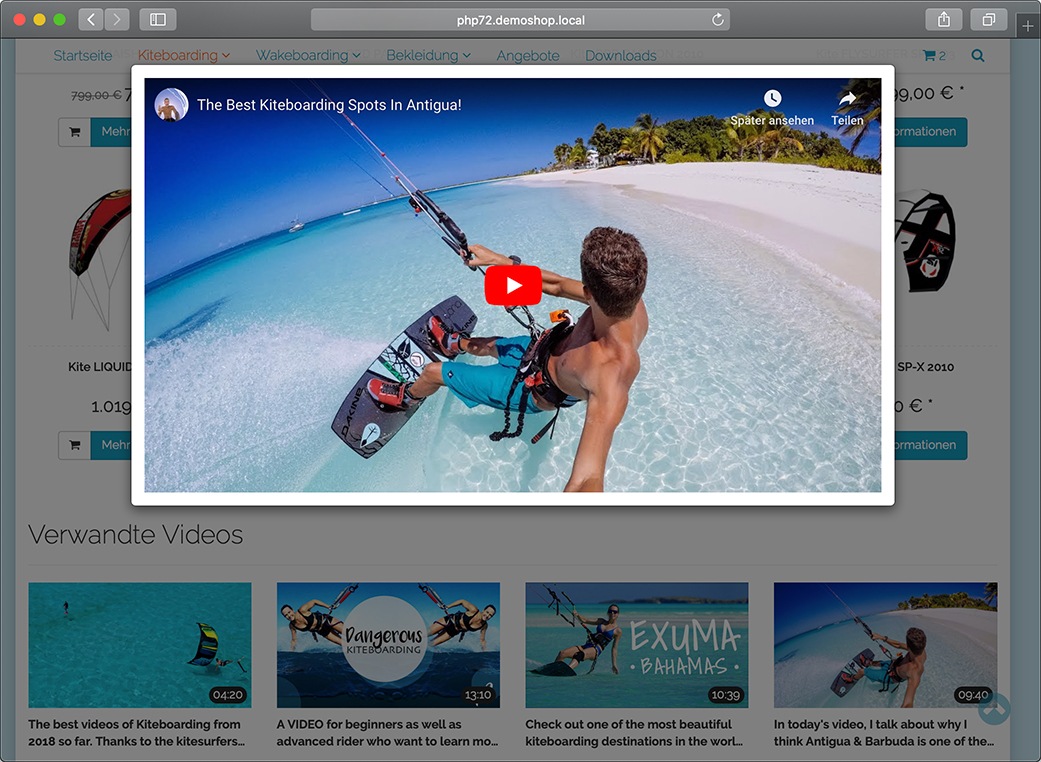The image size is (1041, 762).
Task: Click green fullscreen window button
Action: [59, 19]
